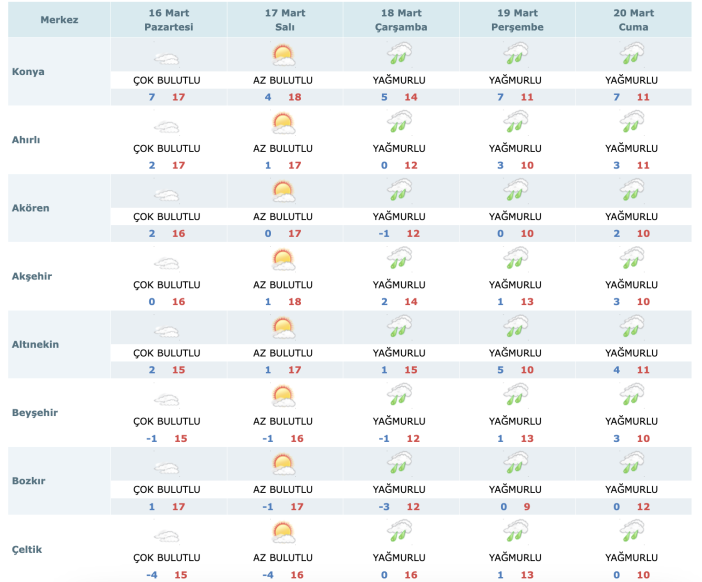The image size is (702, 582).
Task: Click Çeltik's rainy icon for 19 Mart
Action: pyautogui.click(x=516, y=531)
